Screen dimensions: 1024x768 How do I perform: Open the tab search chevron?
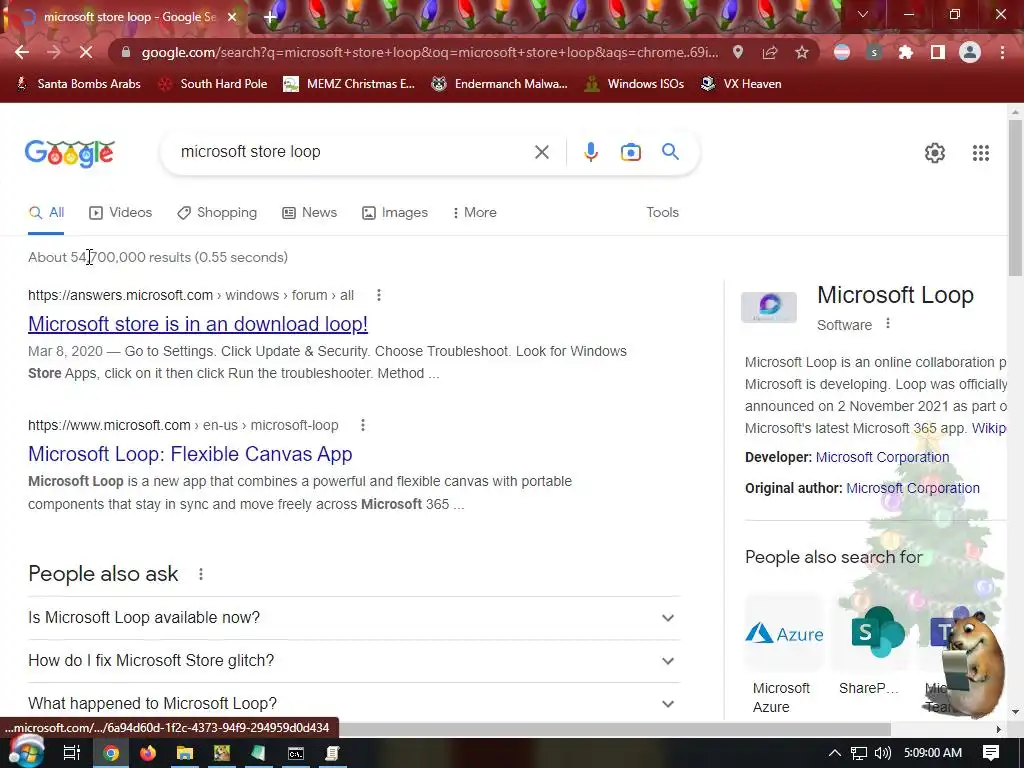[863, 14]
